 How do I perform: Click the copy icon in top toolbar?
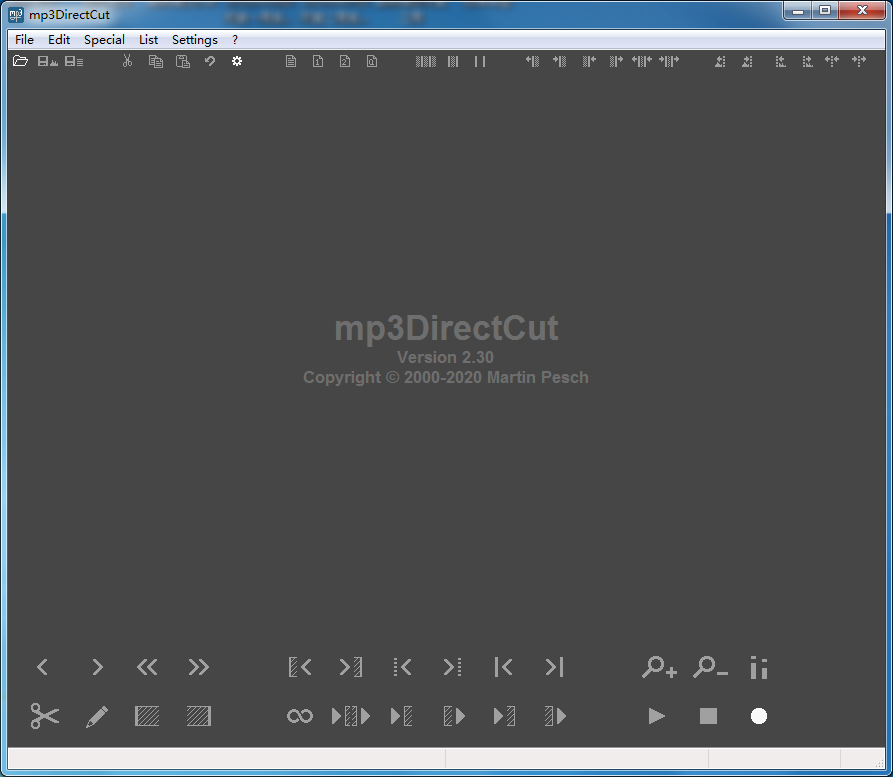155,61
